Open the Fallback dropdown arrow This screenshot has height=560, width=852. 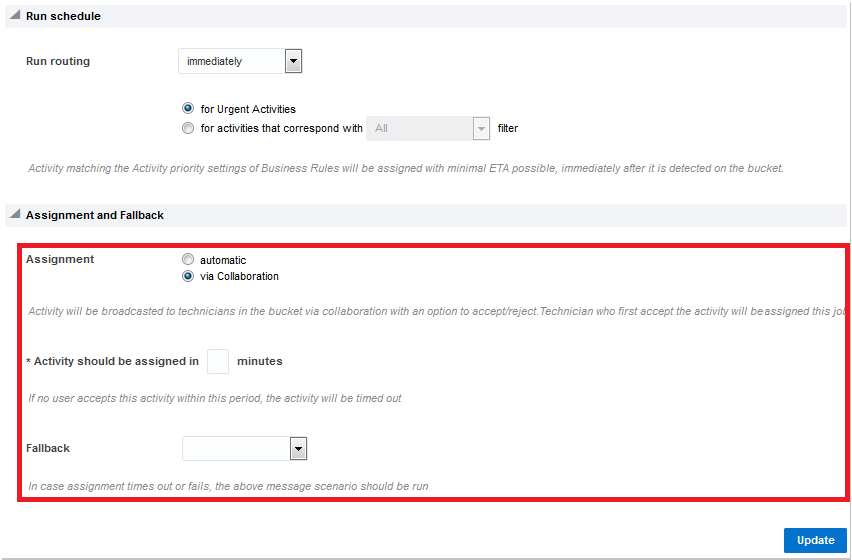(x=298, y=449)
